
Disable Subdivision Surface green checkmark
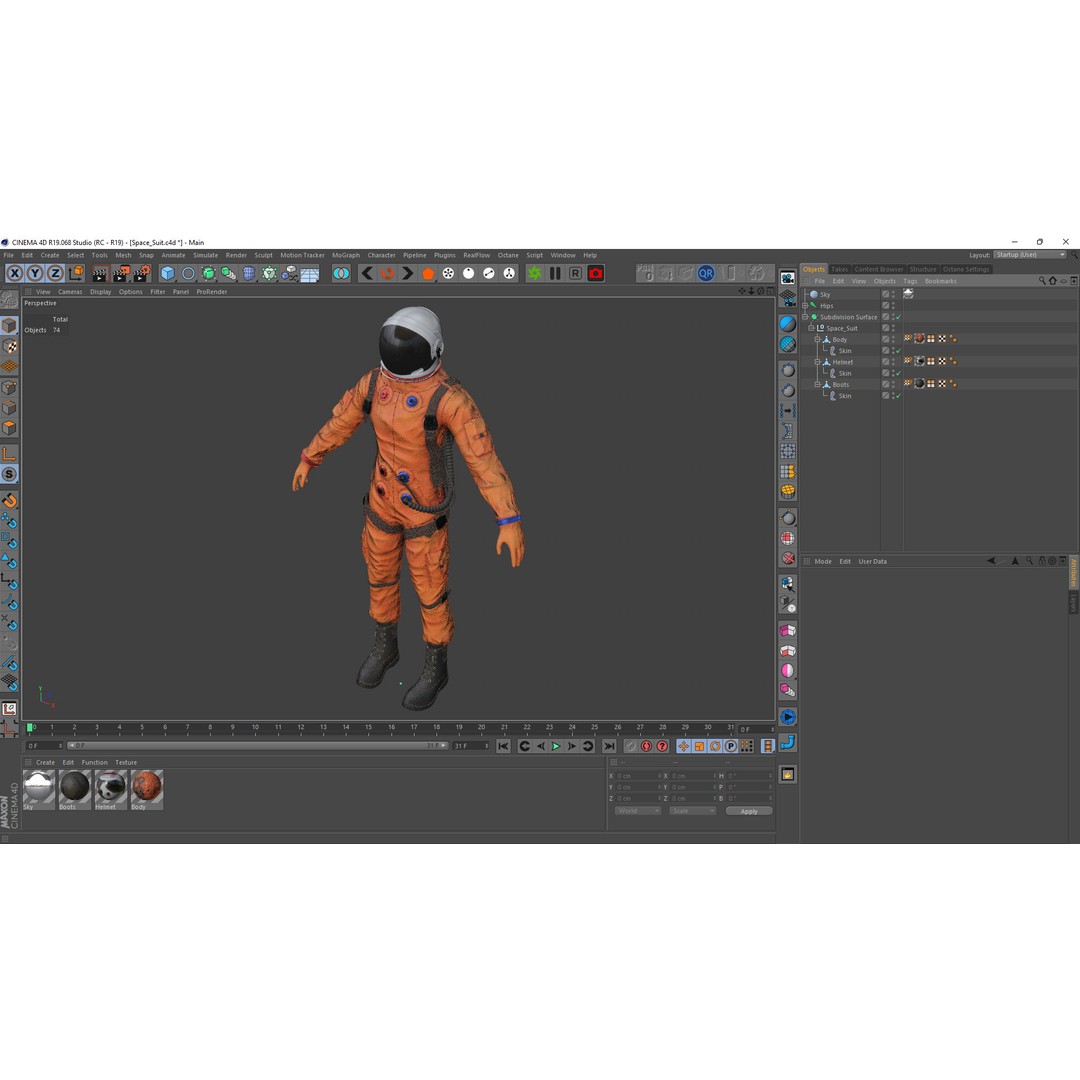[x=898, y=318]
